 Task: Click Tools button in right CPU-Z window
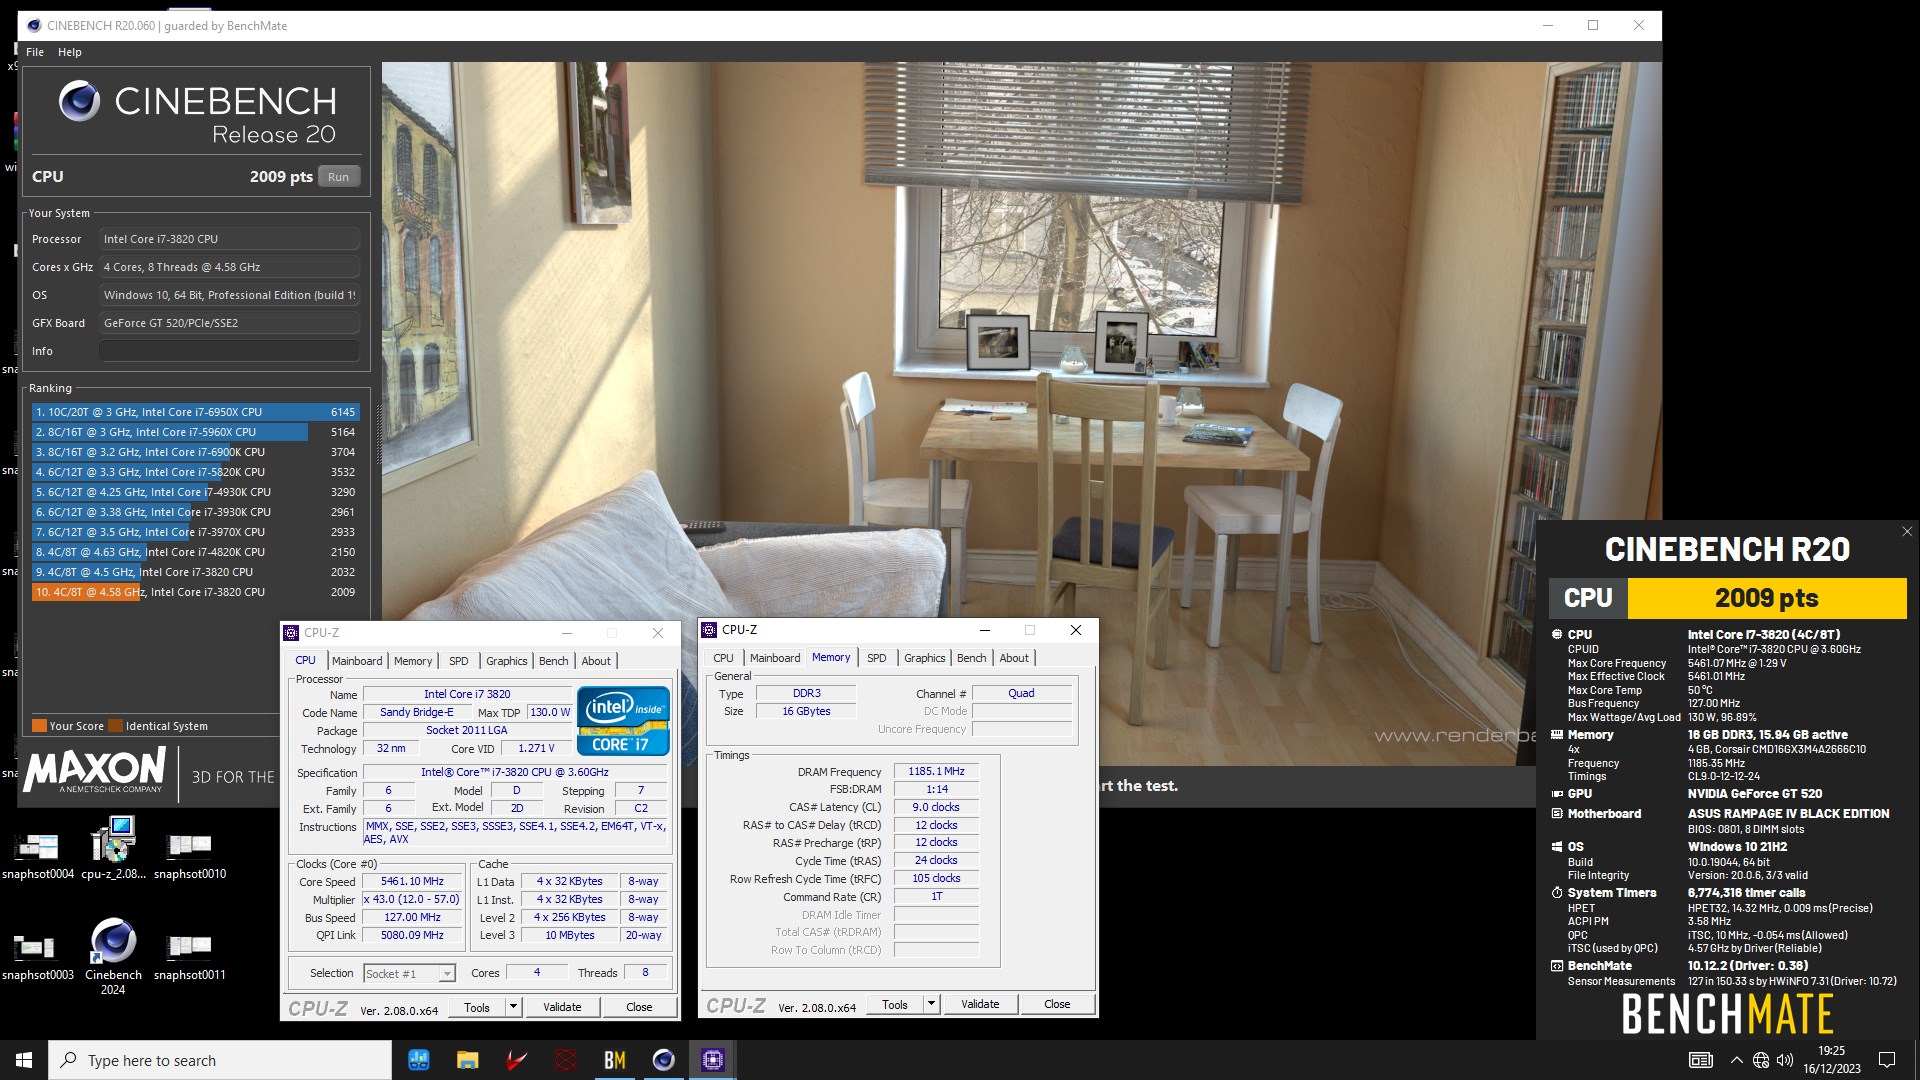coord(895,1004)
